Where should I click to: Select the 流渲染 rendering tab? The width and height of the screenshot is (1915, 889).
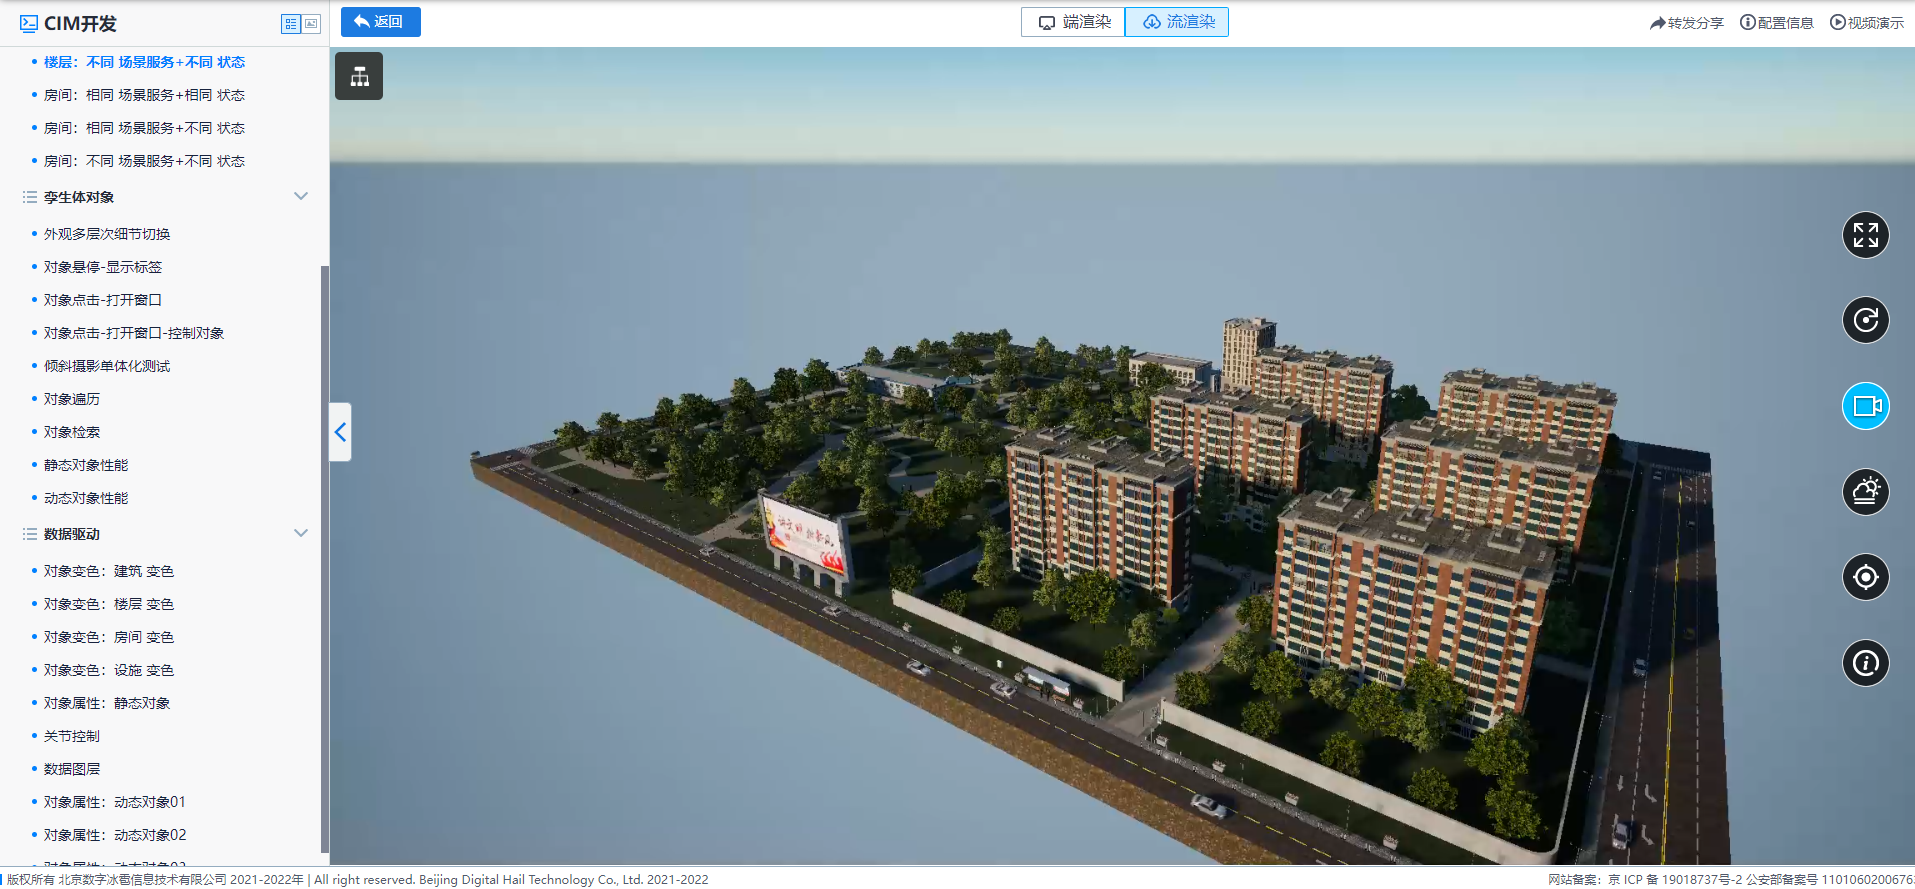[1177, 22]
